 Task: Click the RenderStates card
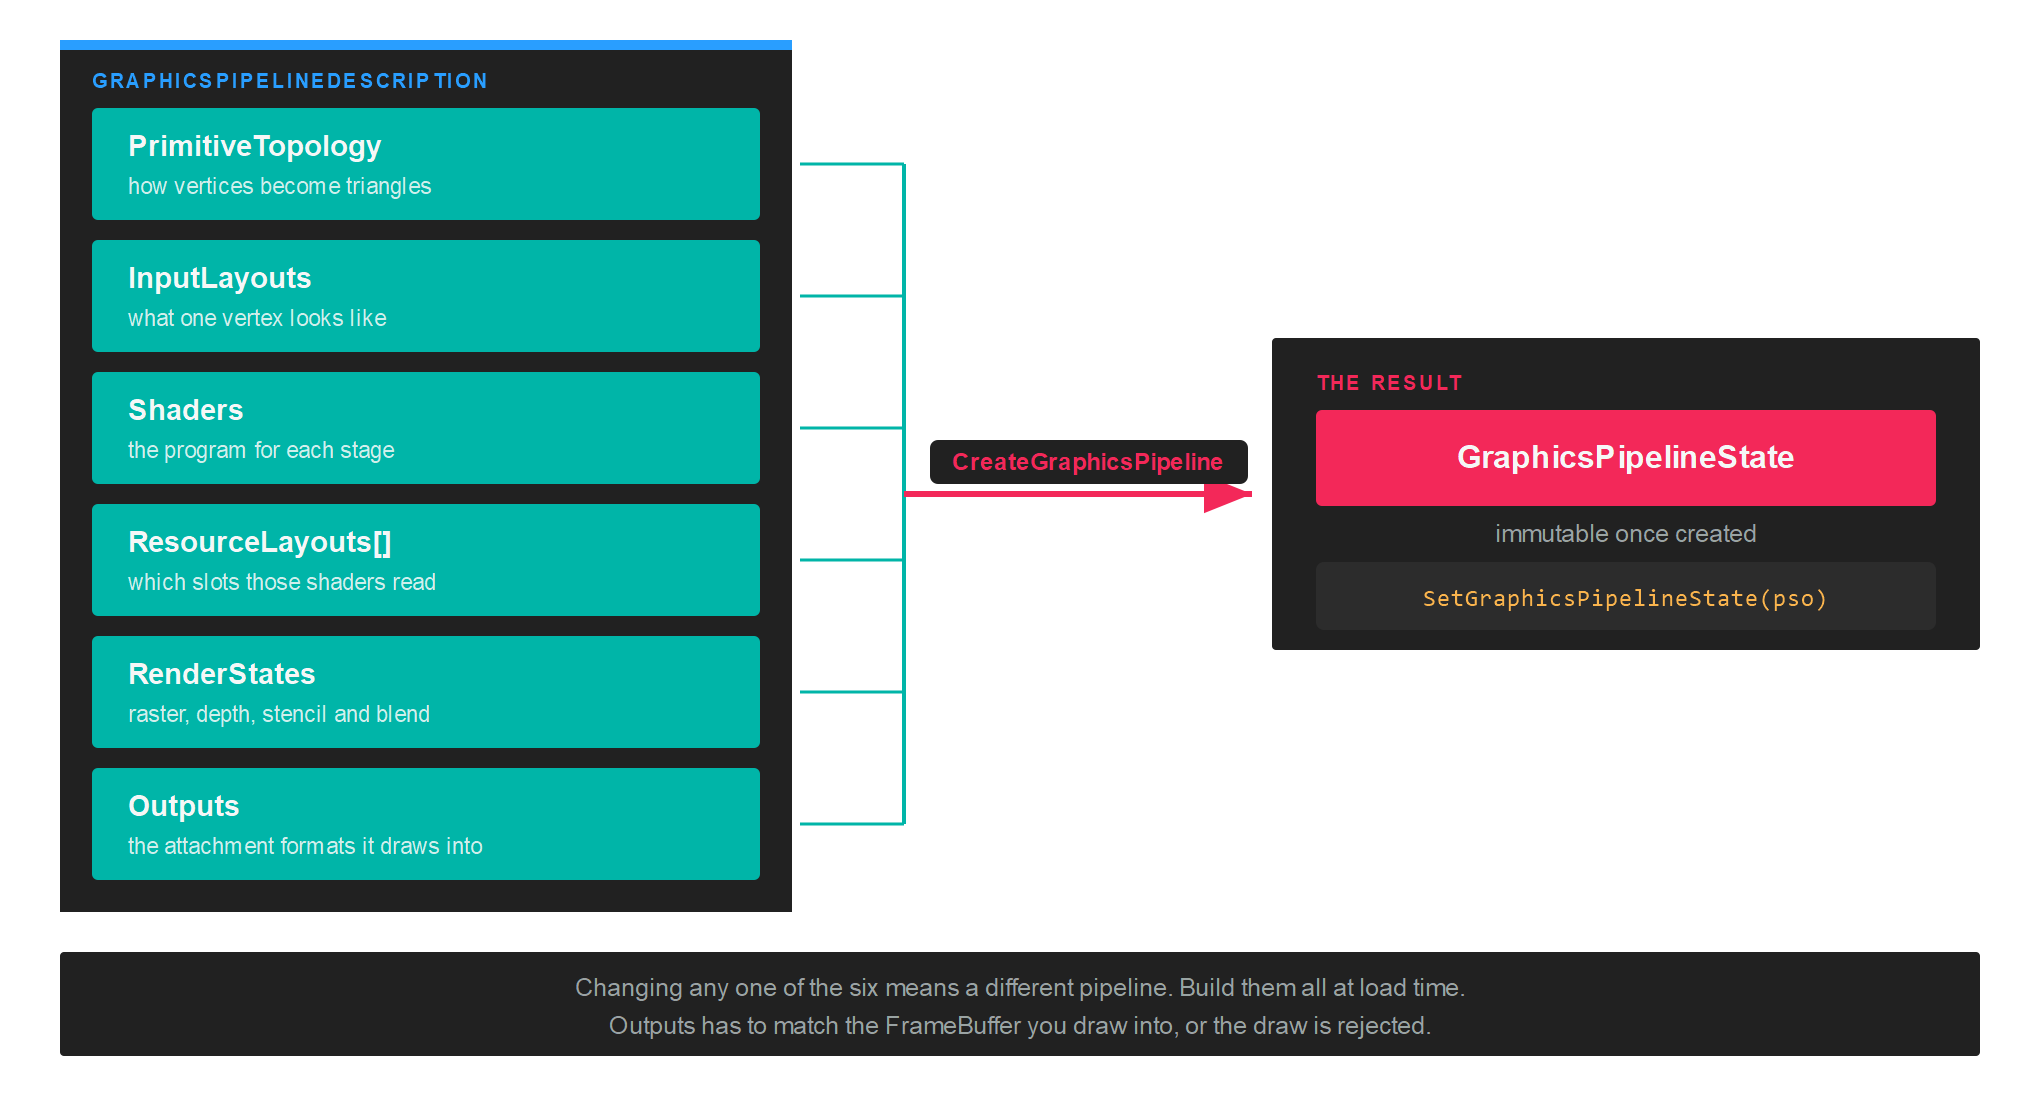(x=426, y=692)
